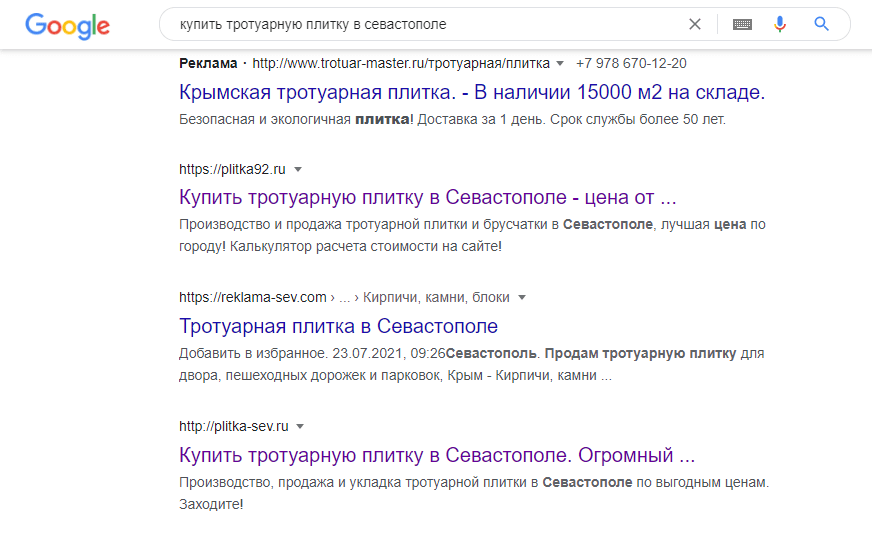Open the ad titled "Крымская тротуарная плитка"
The image size is (872, 533).
pyautogui.click(x=471, y=93)
